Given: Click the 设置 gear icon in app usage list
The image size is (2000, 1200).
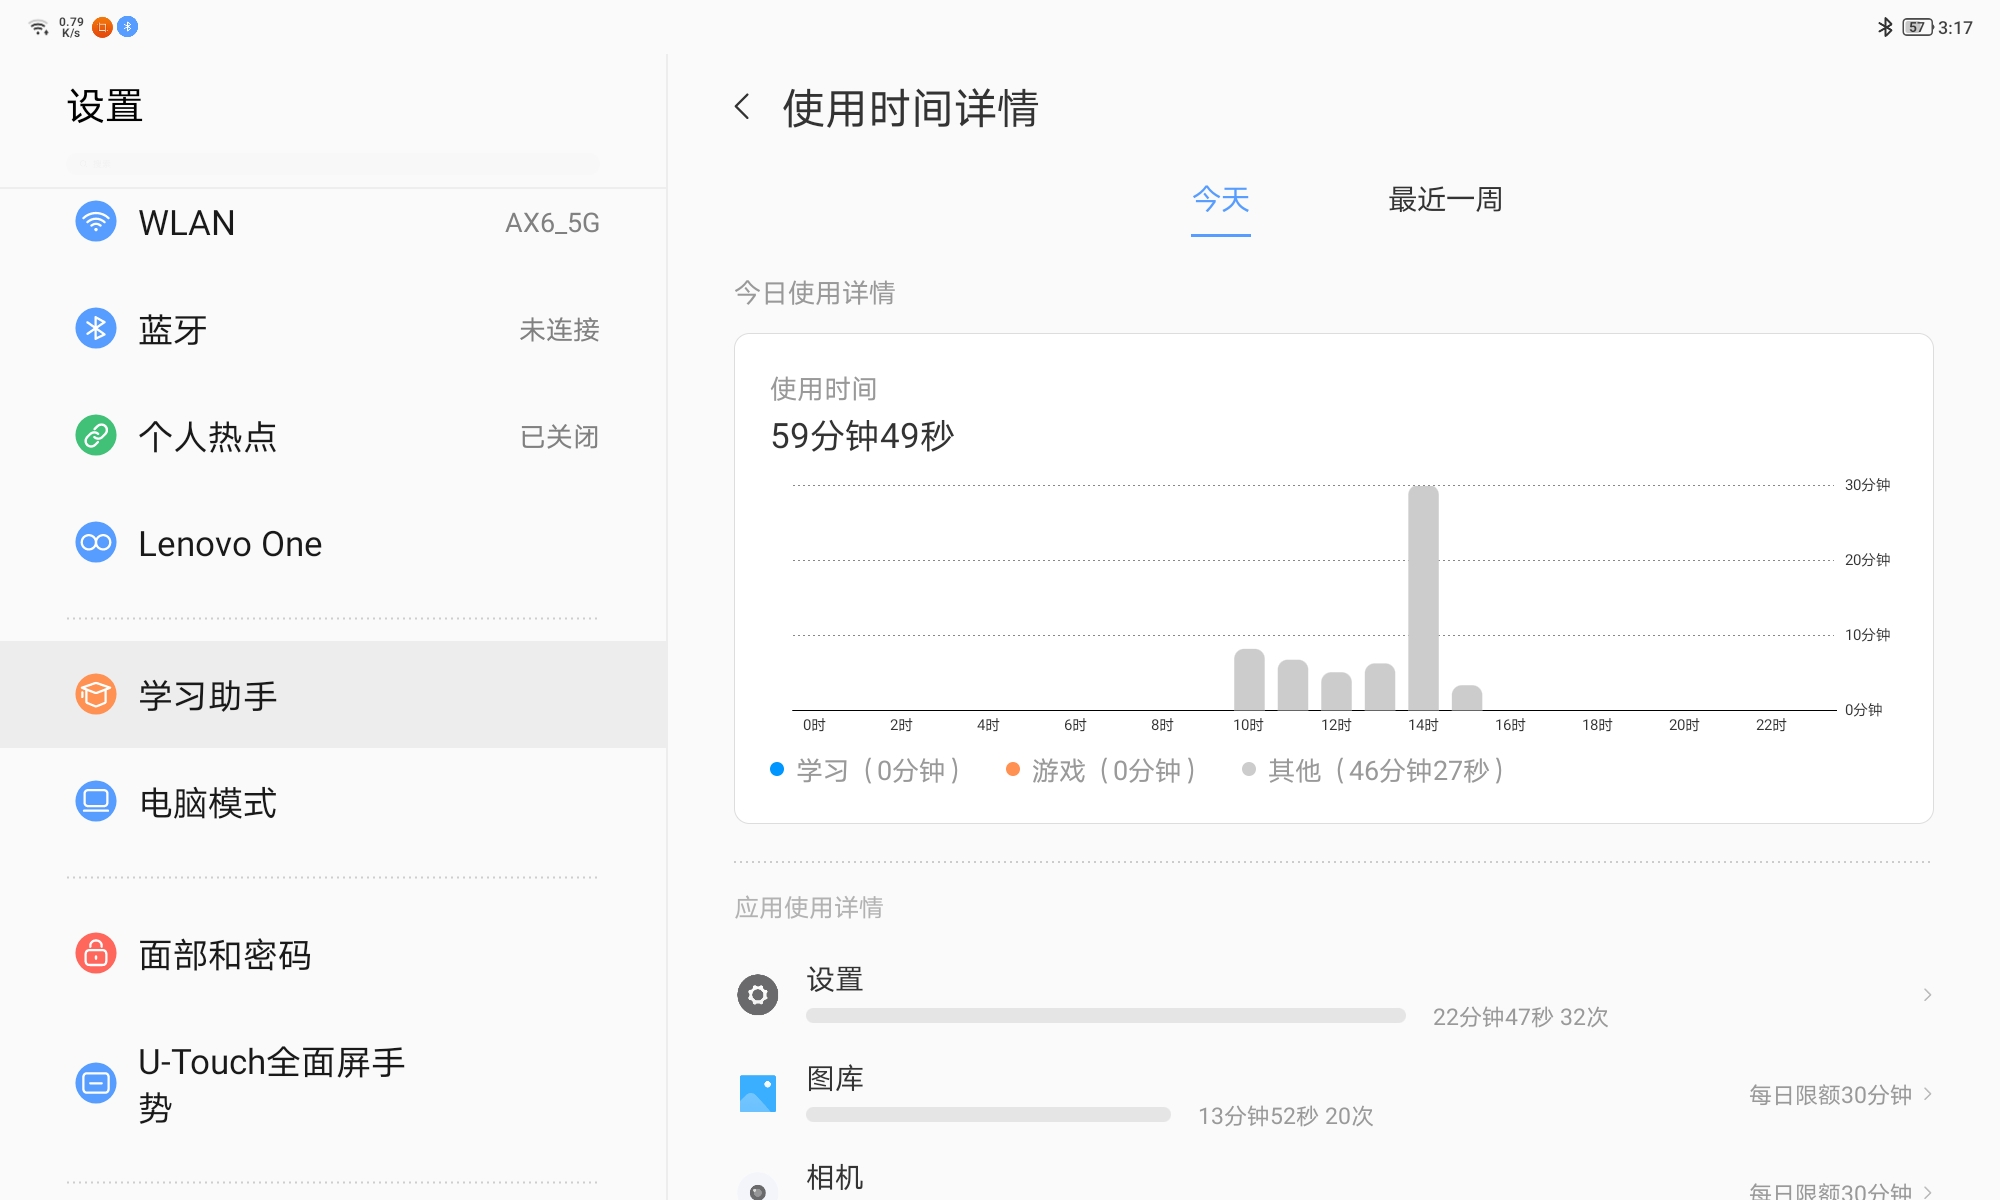Looking at the screenshot, I should click(x=757, y=994).
